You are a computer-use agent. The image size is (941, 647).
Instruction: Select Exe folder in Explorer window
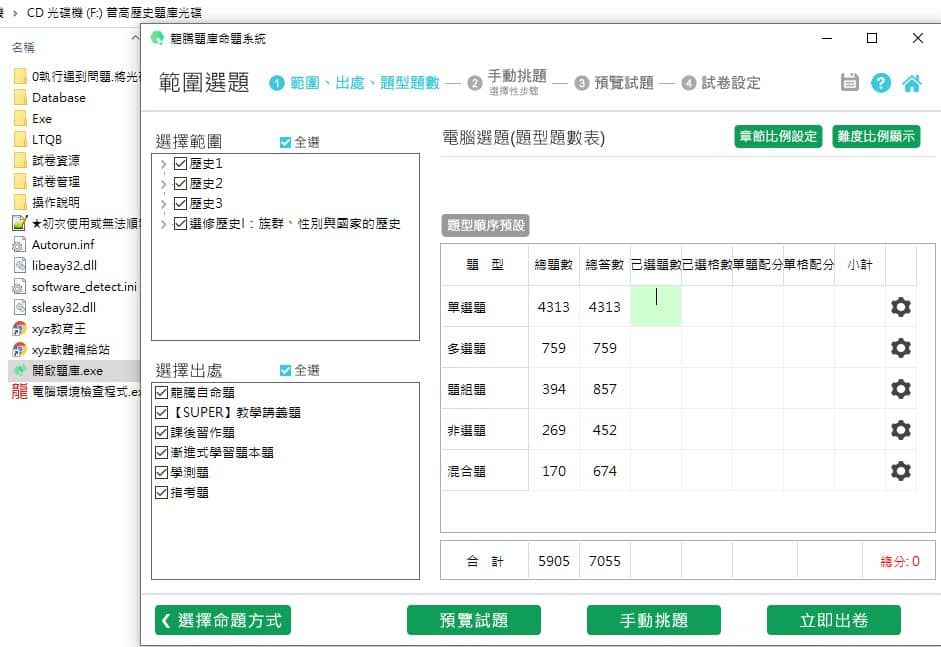click(x=41, y=118)
